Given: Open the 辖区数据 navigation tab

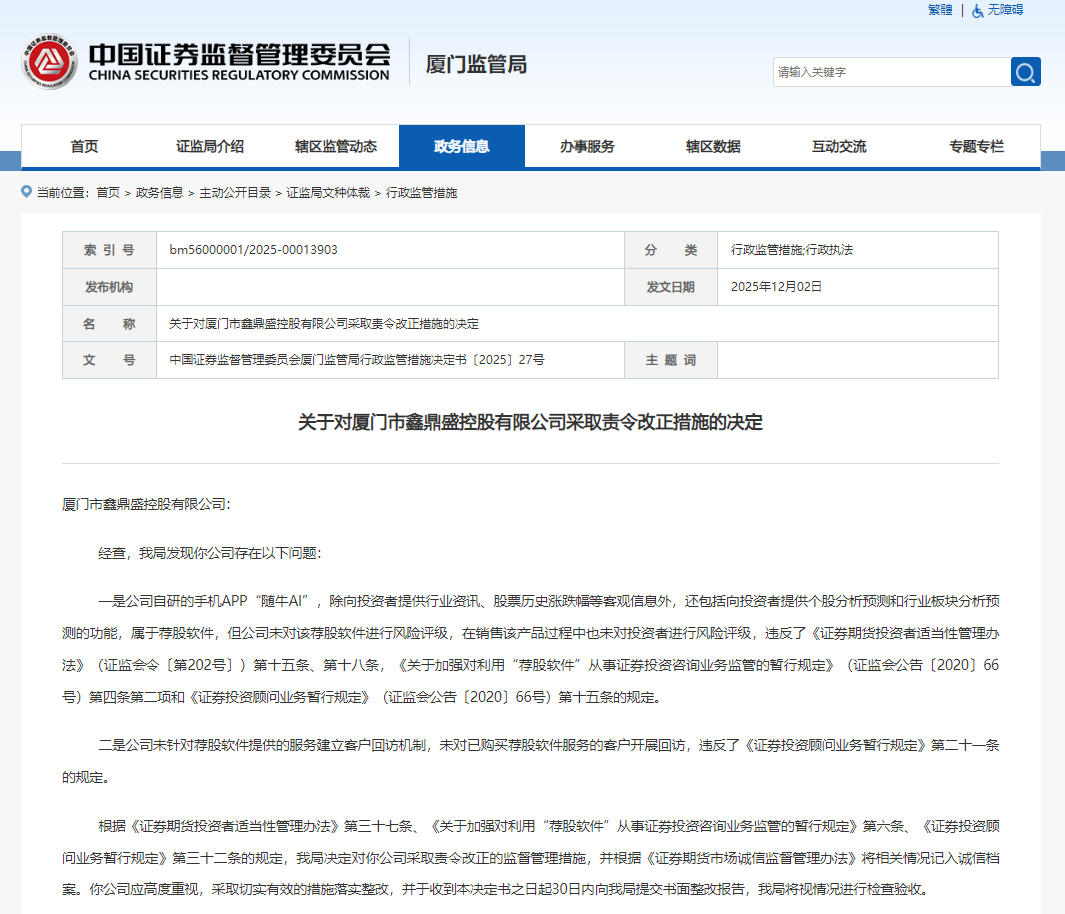Looking at the screenshot, I should pyautogui.click(x=713, y=146).
